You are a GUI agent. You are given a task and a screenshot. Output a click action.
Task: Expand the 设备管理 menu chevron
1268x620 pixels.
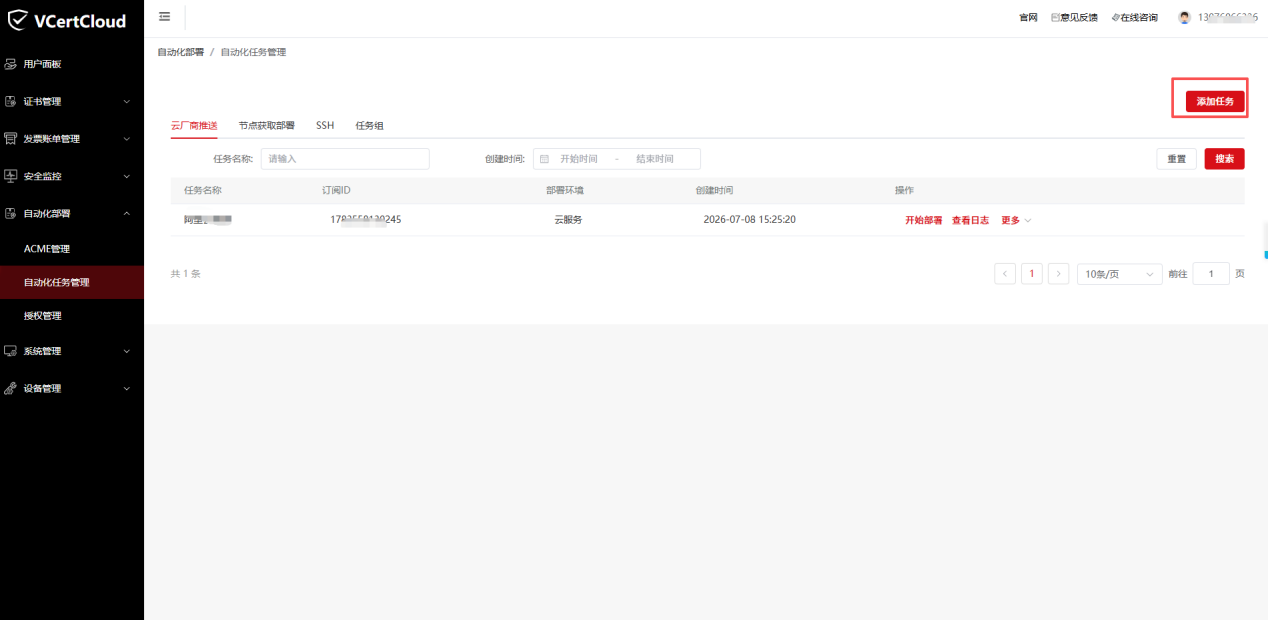click(126, 388)
